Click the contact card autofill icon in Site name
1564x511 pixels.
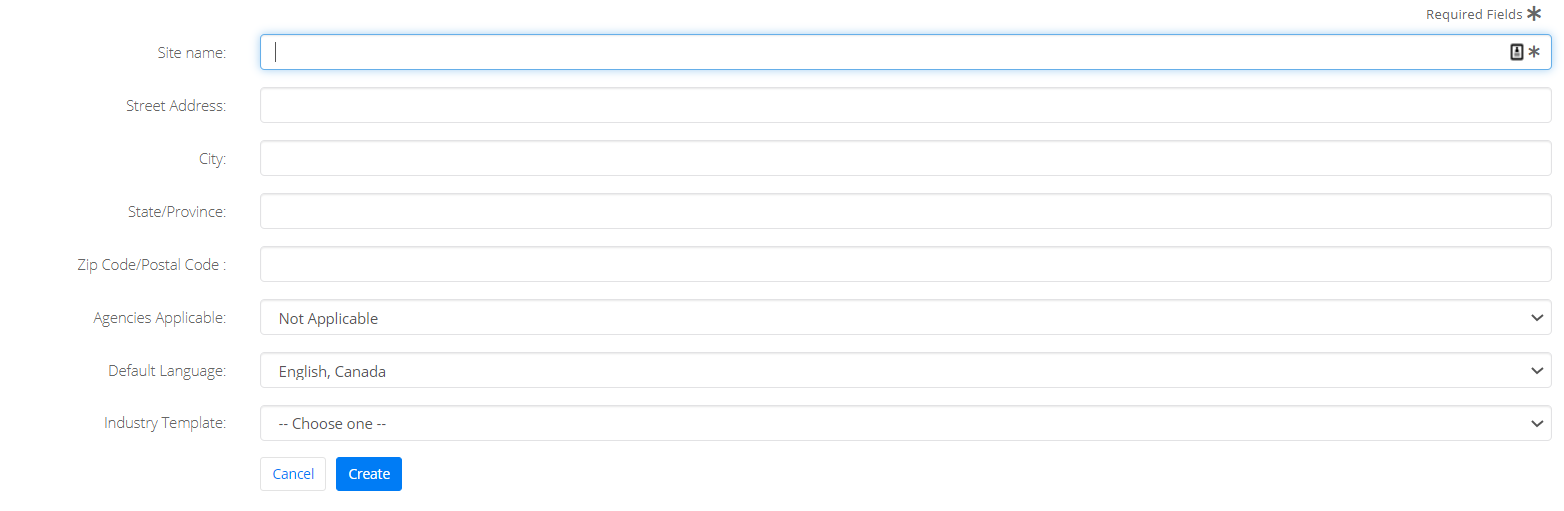click(x=1516, y=52)
